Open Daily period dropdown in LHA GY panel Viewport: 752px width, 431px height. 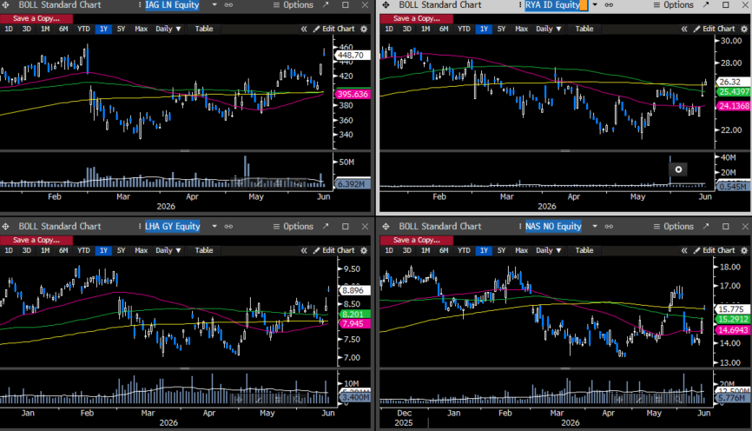[x=168, y=250]
